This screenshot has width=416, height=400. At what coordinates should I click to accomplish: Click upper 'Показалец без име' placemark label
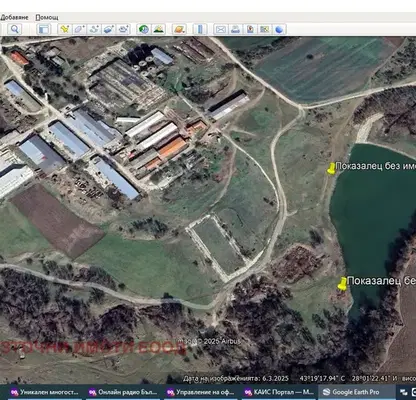(375, 166)
